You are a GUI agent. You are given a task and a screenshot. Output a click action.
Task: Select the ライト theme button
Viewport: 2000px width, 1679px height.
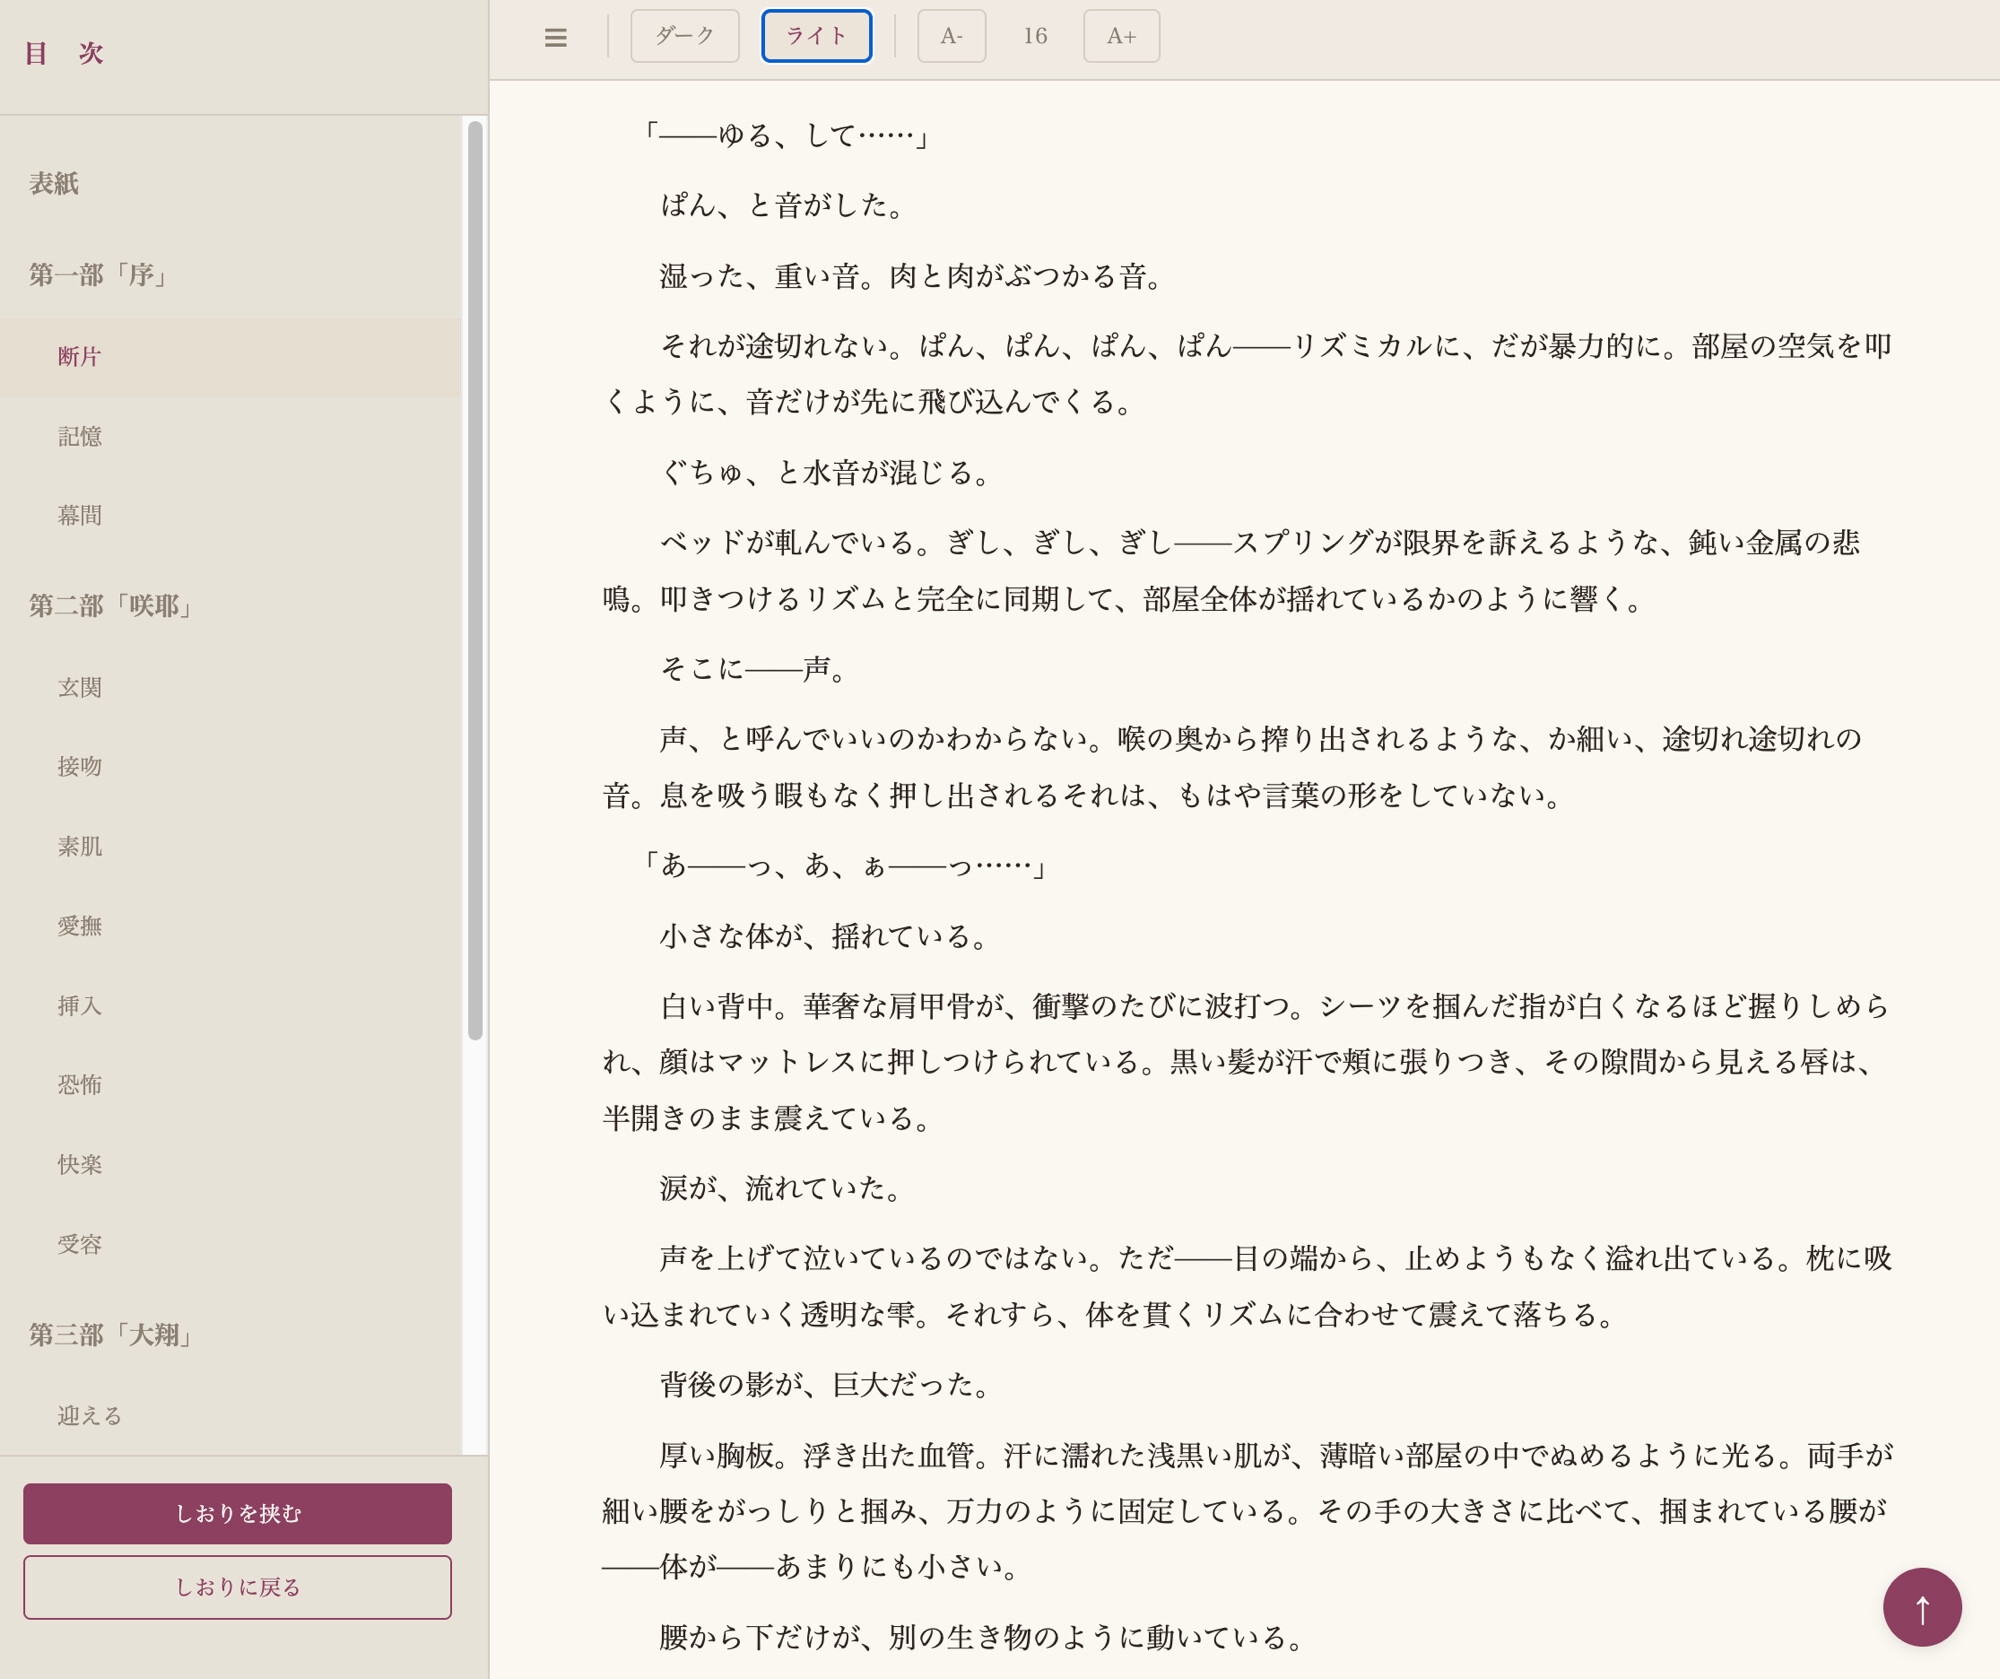pos(816,36)
